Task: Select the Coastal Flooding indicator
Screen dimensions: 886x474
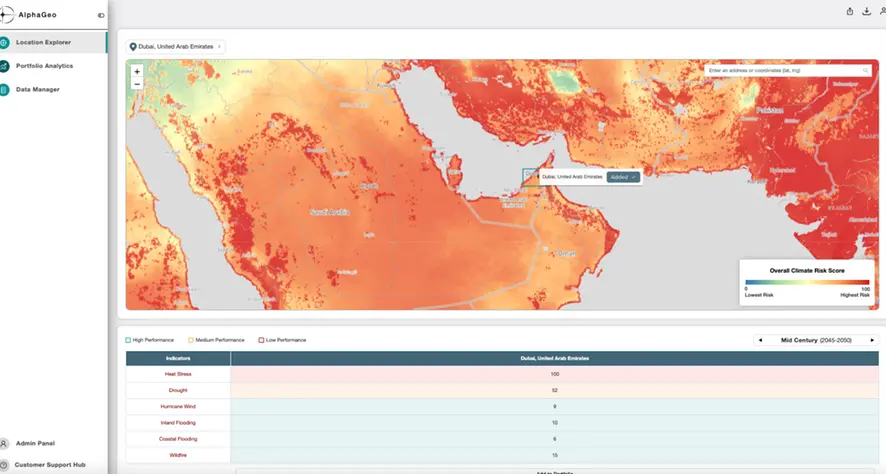Action: coord(178,439)
